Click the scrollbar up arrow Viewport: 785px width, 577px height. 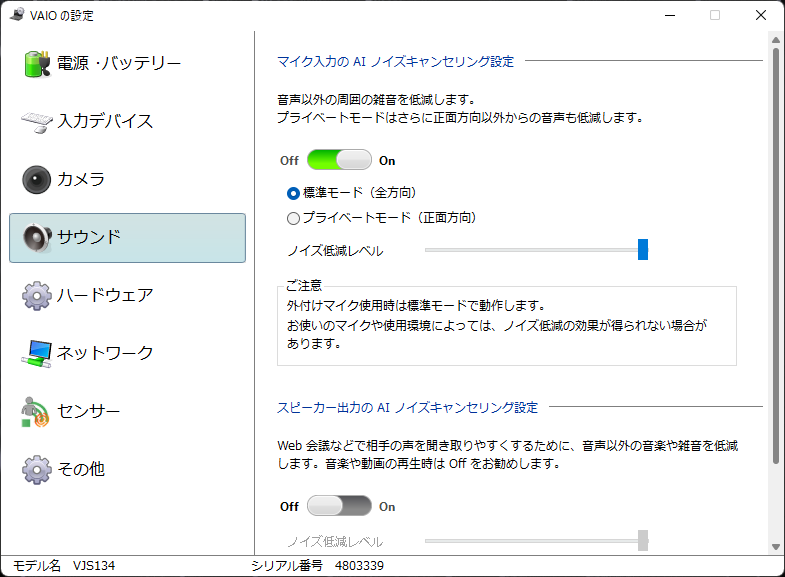(x=775, y=40)
